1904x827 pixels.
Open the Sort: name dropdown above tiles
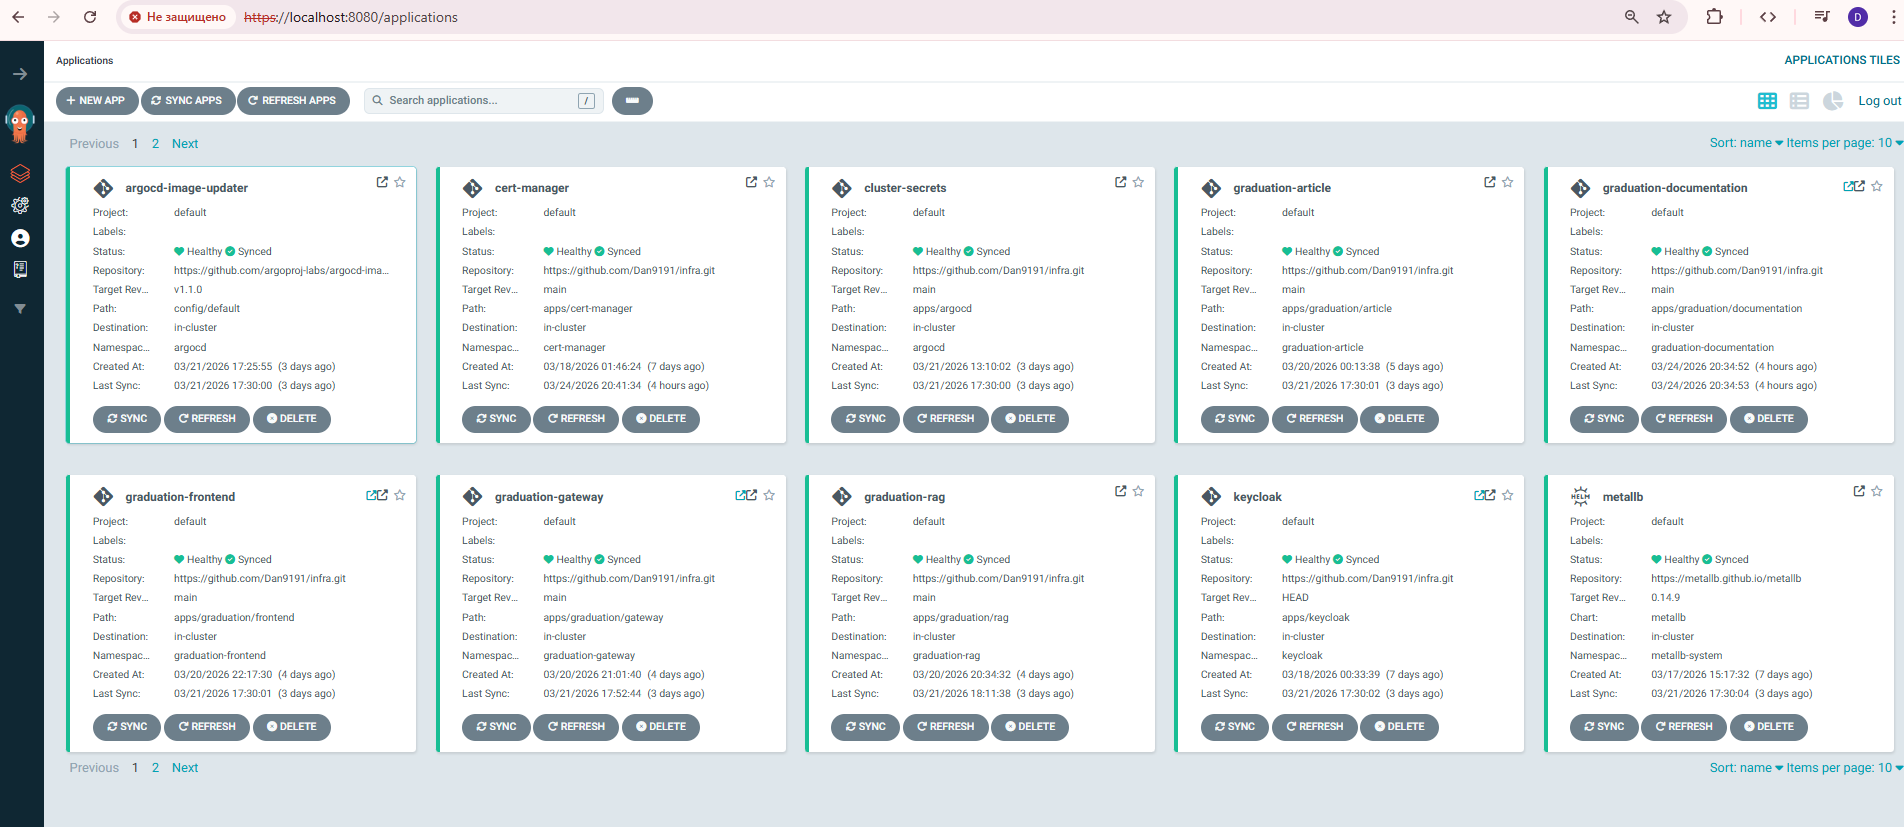1746,143
